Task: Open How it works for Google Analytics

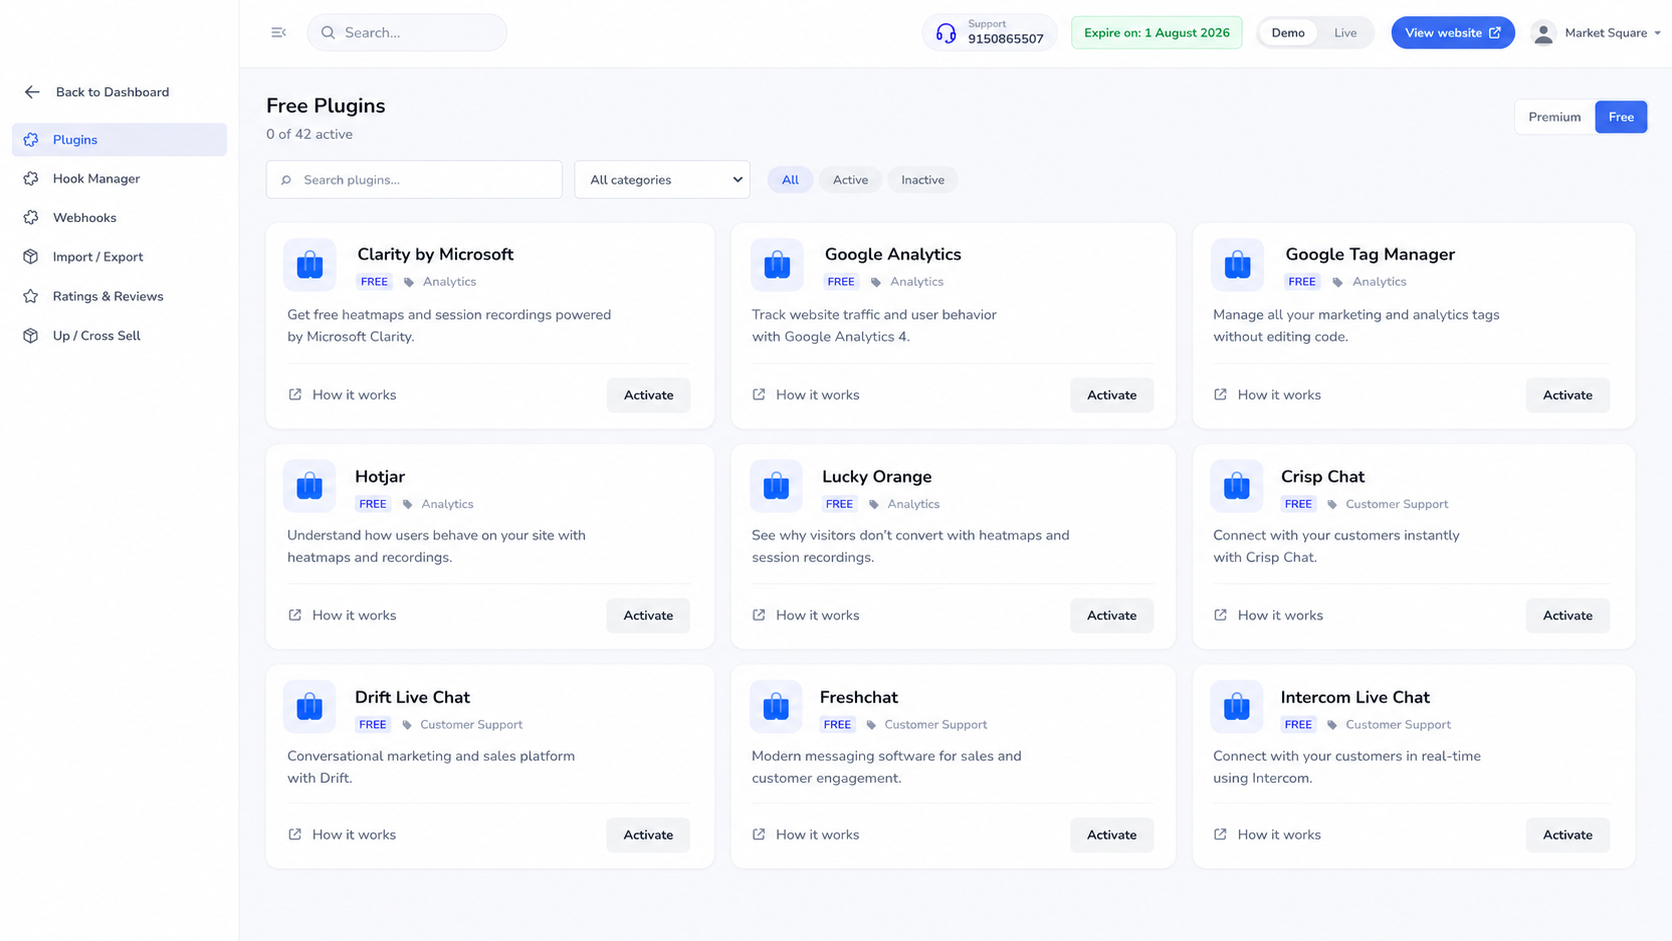Action: click(806, 395)
